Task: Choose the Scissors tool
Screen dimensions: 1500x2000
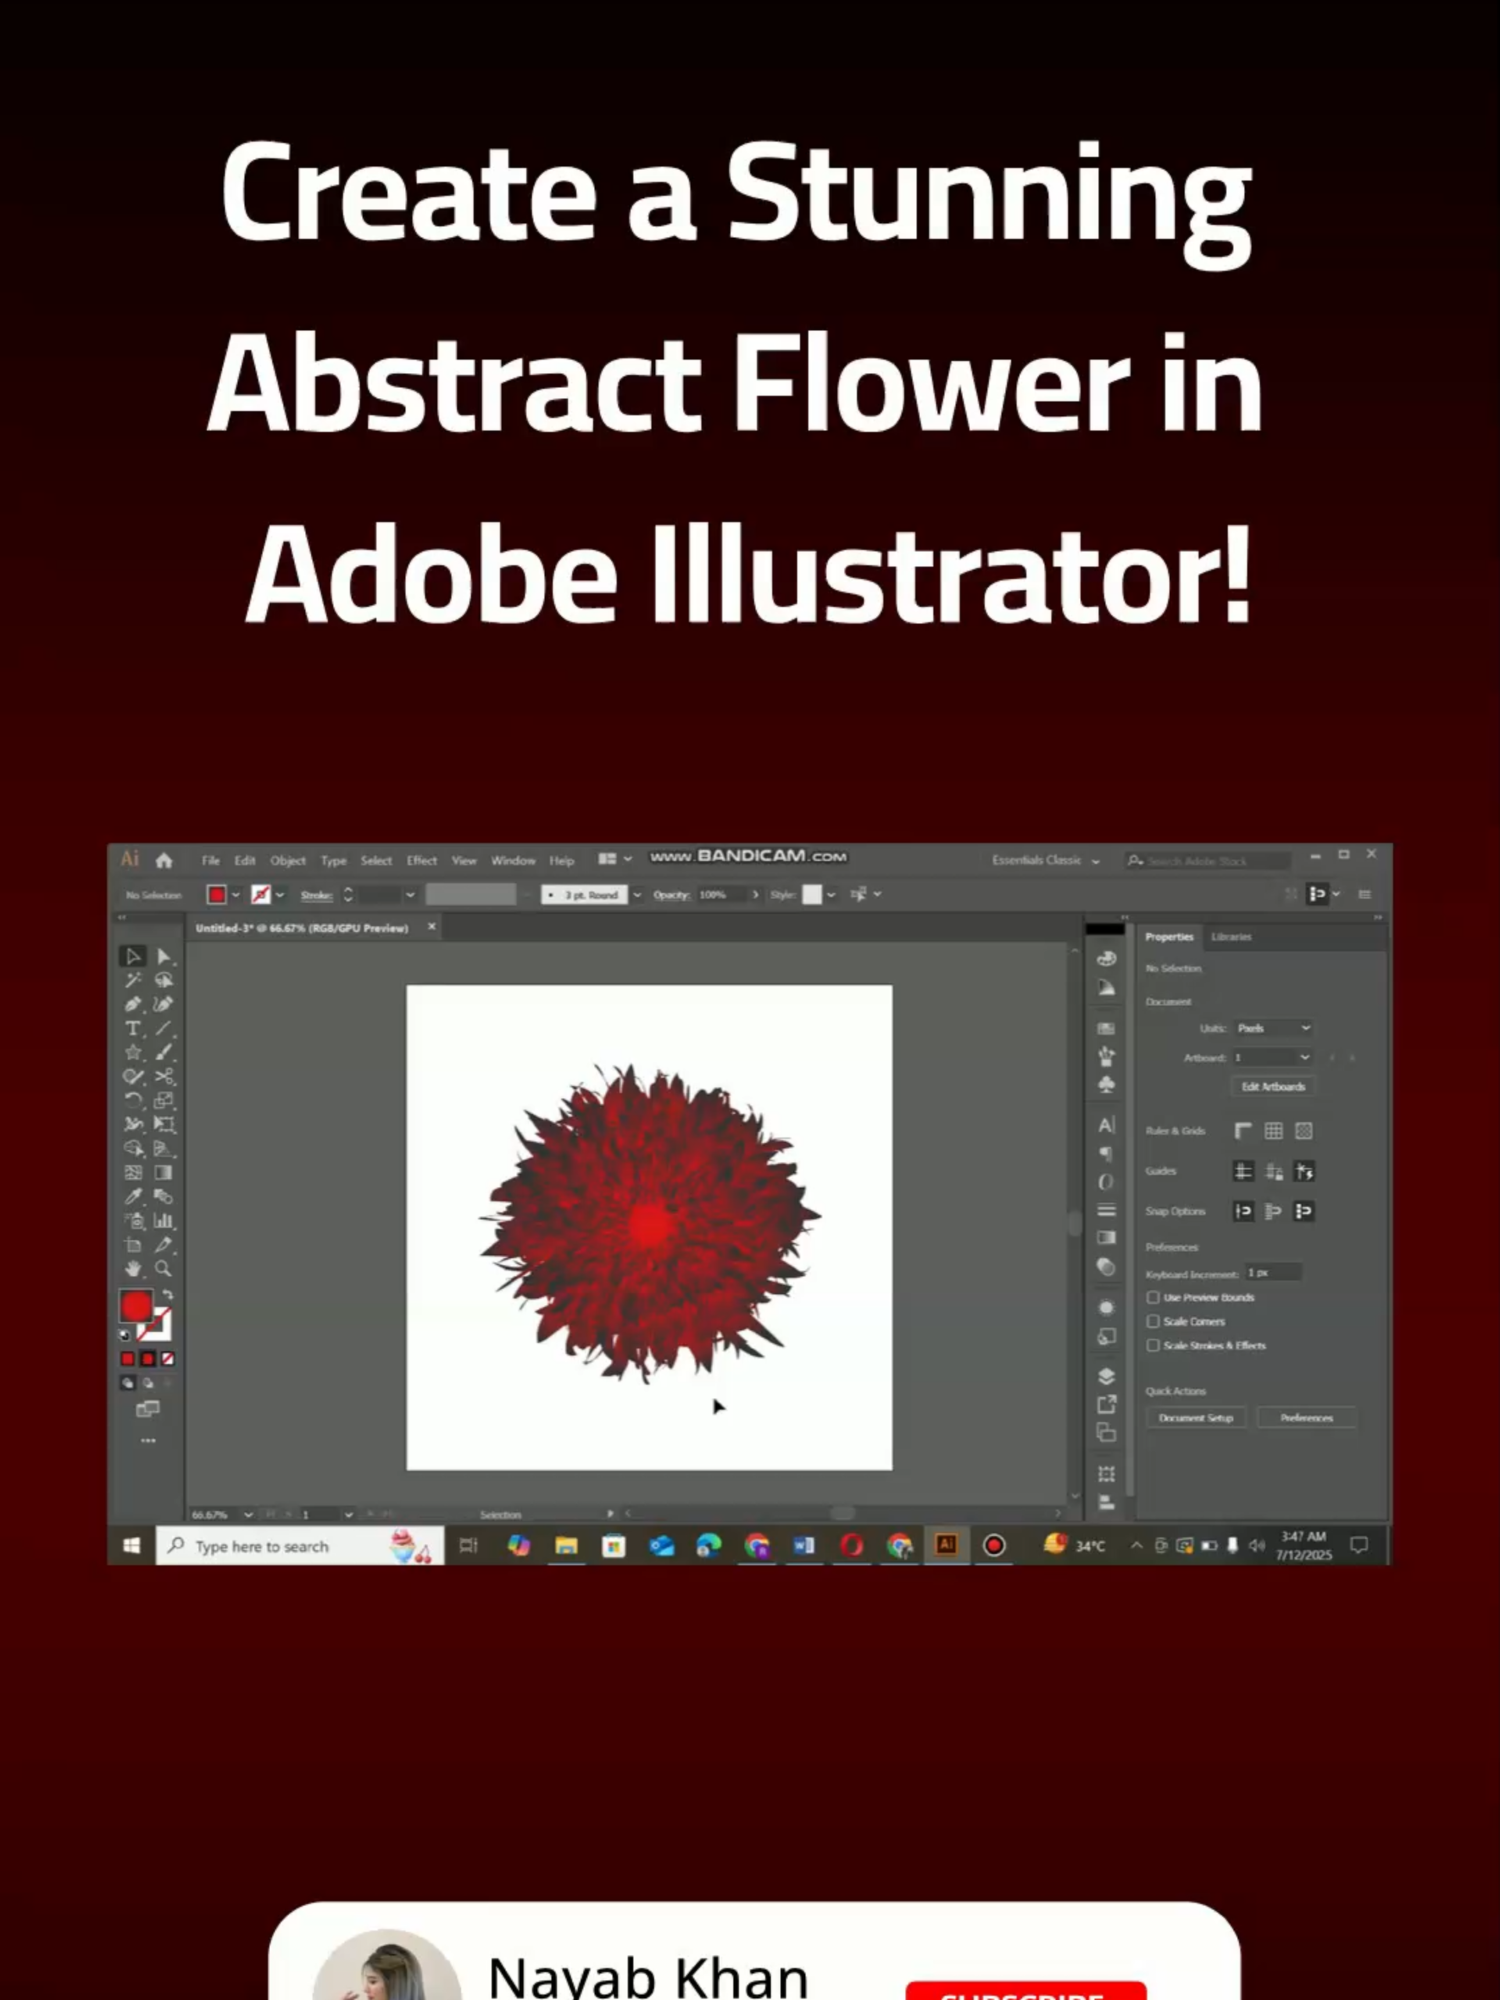Action: tap(164, 1076)
